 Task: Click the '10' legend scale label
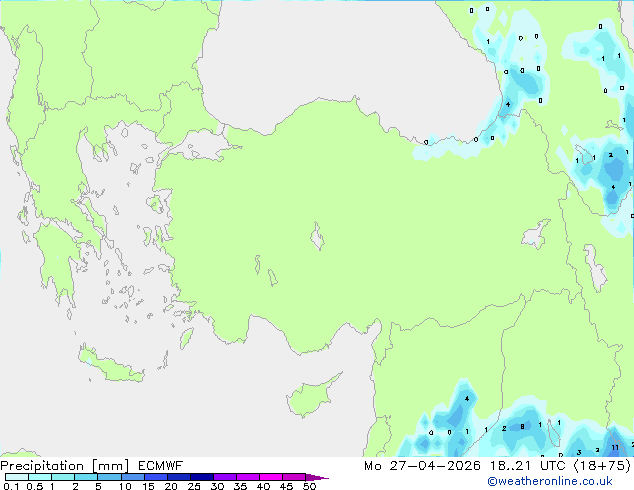tap(125, 486)
